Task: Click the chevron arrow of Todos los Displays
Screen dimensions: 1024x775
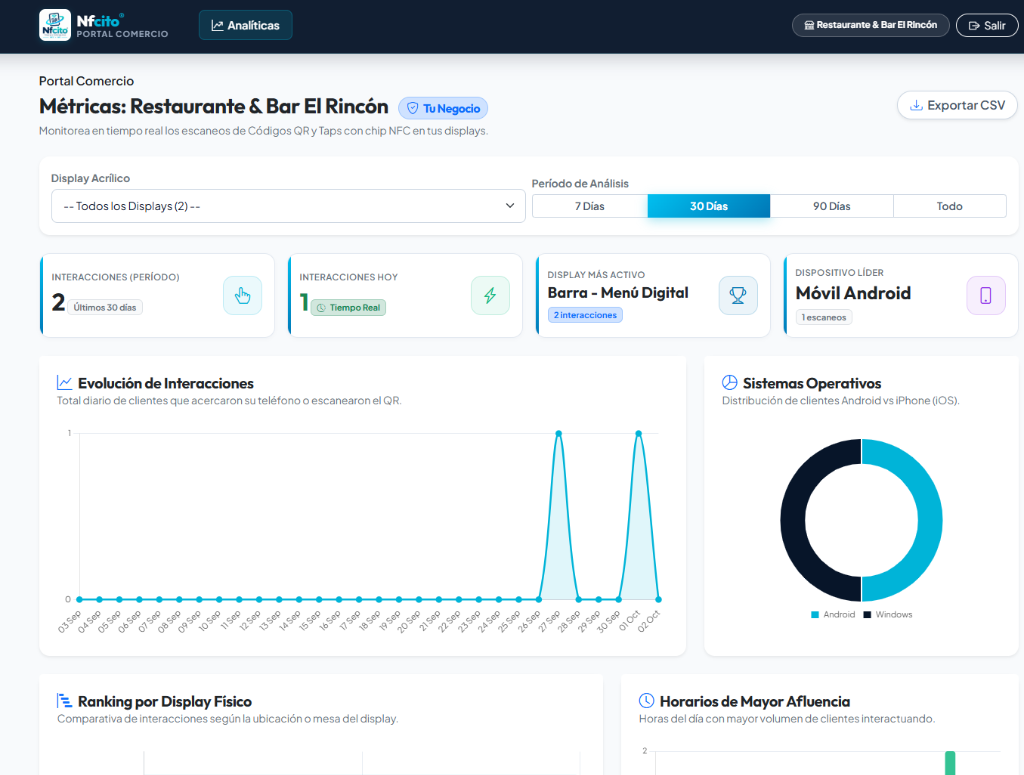Action: [x=510, y=206]
